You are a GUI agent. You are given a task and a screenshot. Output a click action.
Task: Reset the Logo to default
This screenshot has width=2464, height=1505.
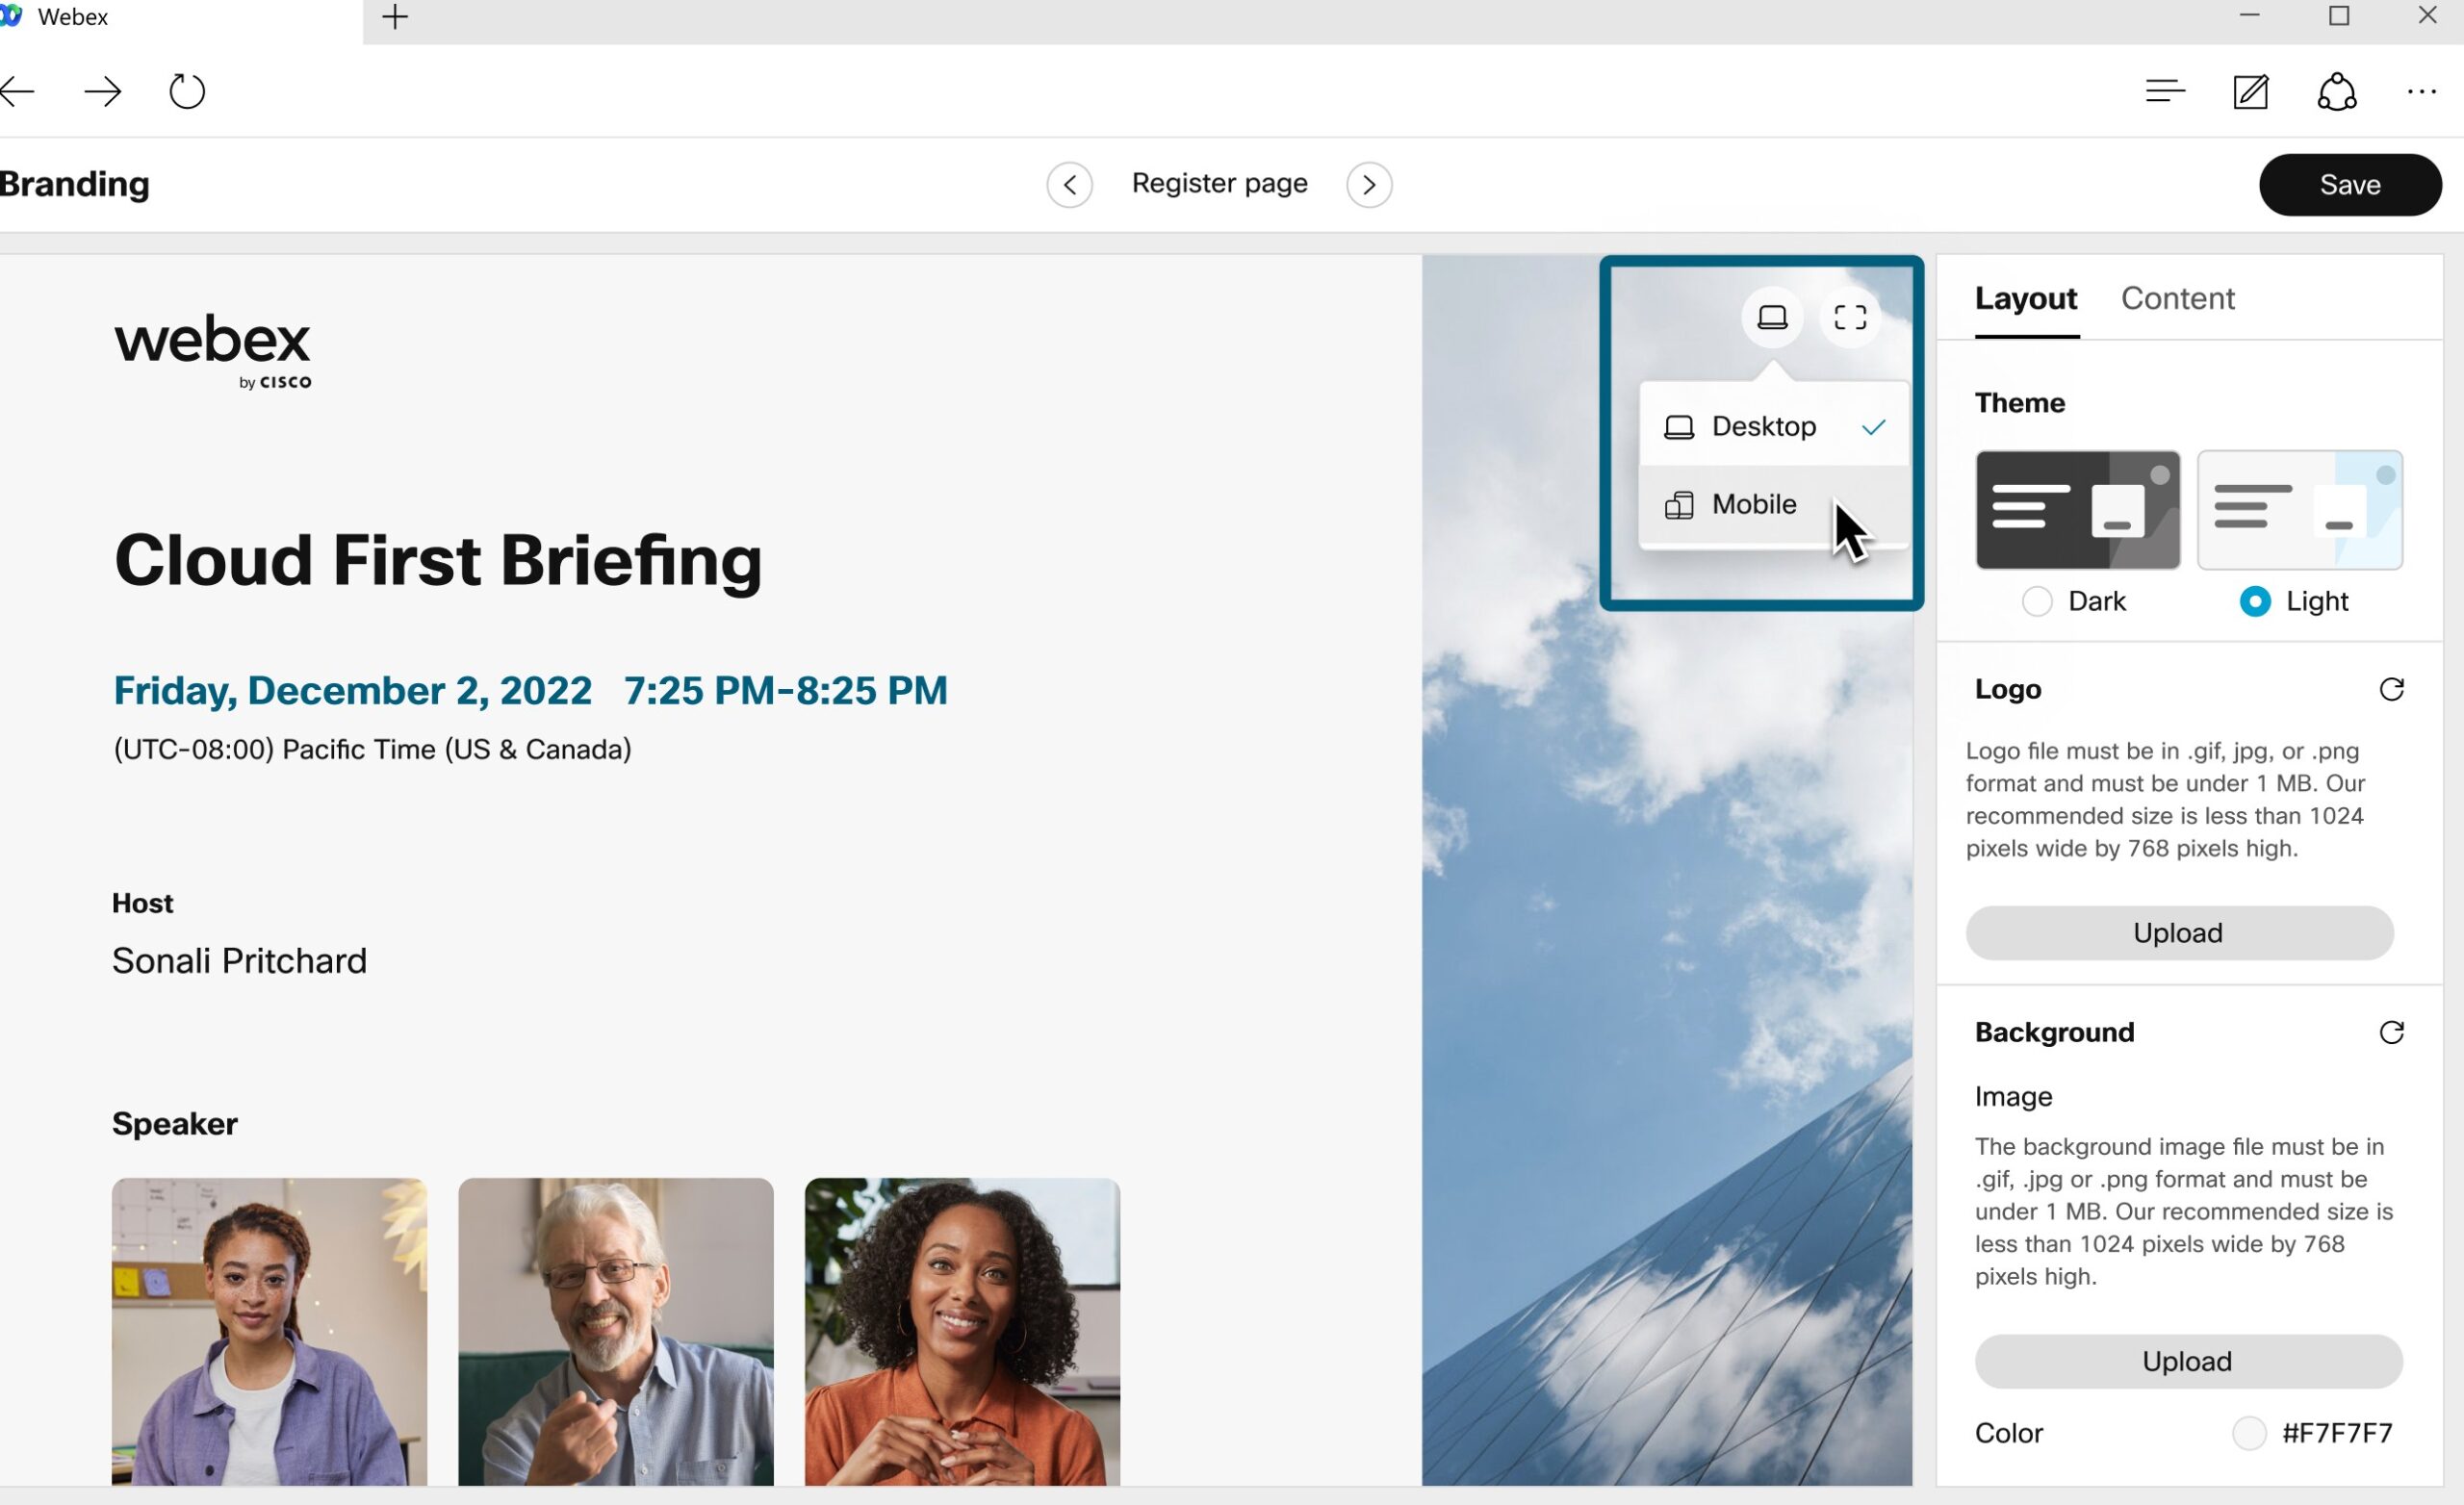2391,689
